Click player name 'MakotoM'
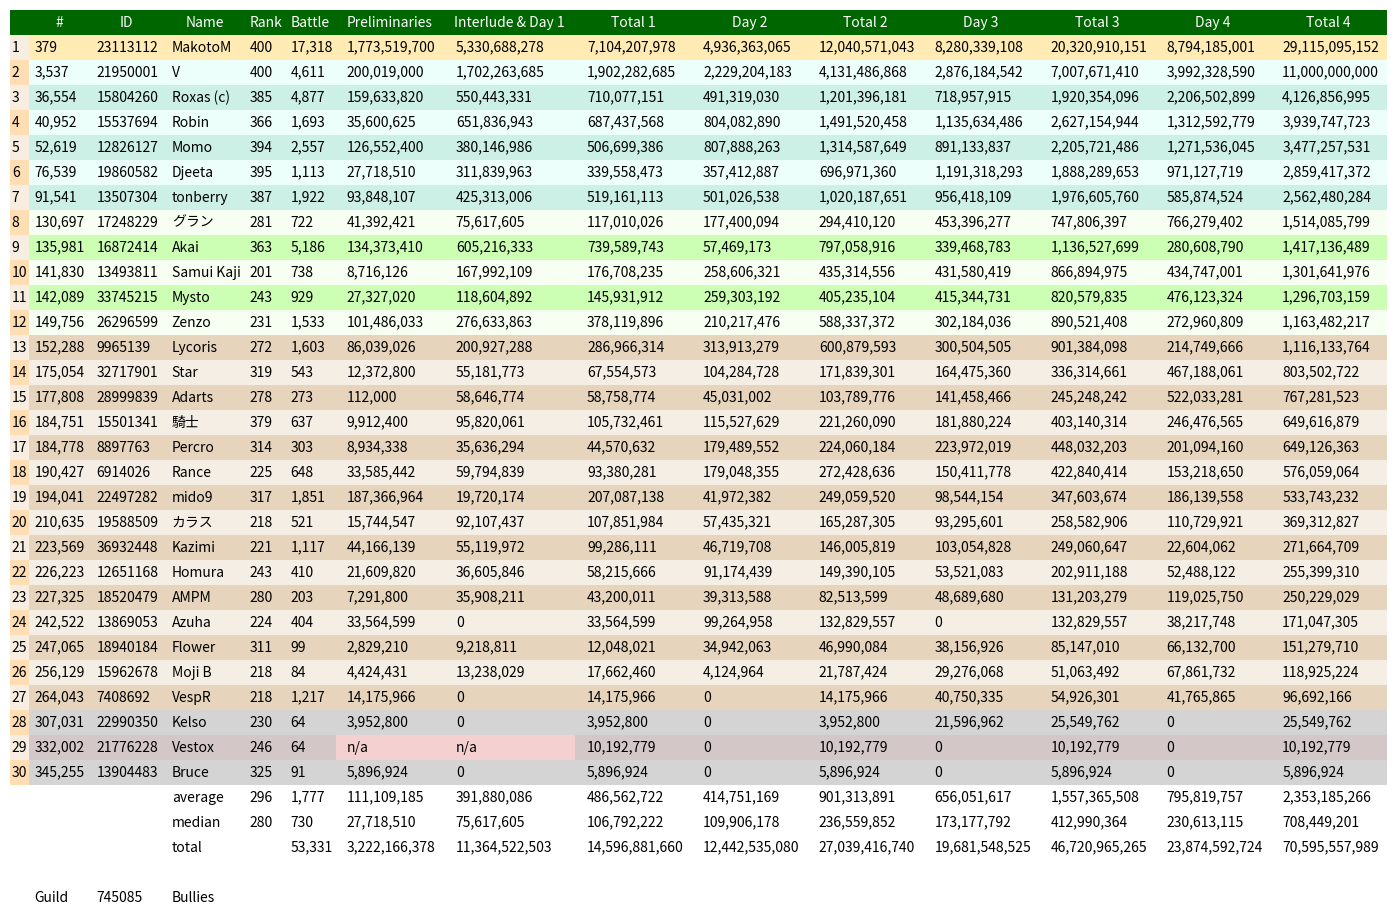 (x=201, y=47)
